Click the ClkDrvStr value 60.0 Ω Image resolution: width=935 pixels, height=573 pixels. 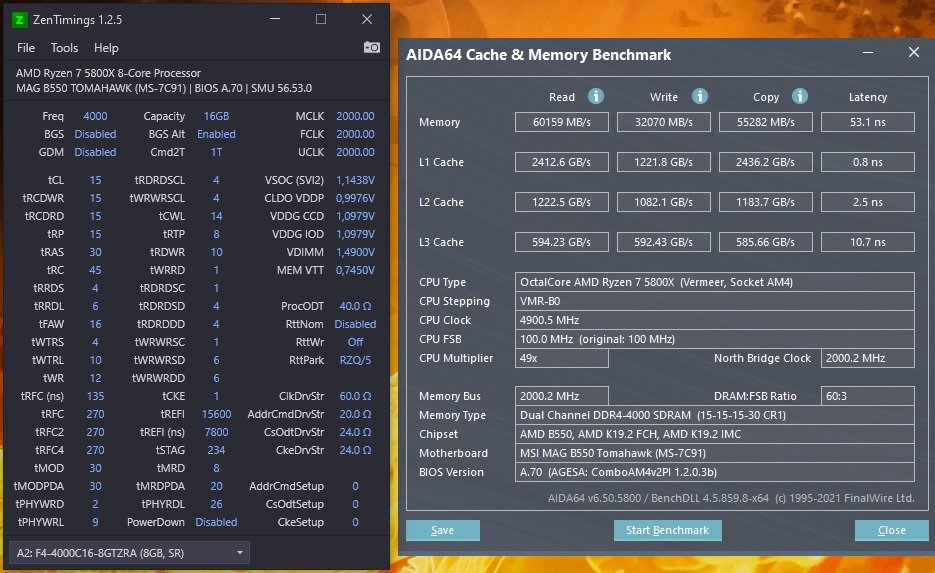(355, 396)
